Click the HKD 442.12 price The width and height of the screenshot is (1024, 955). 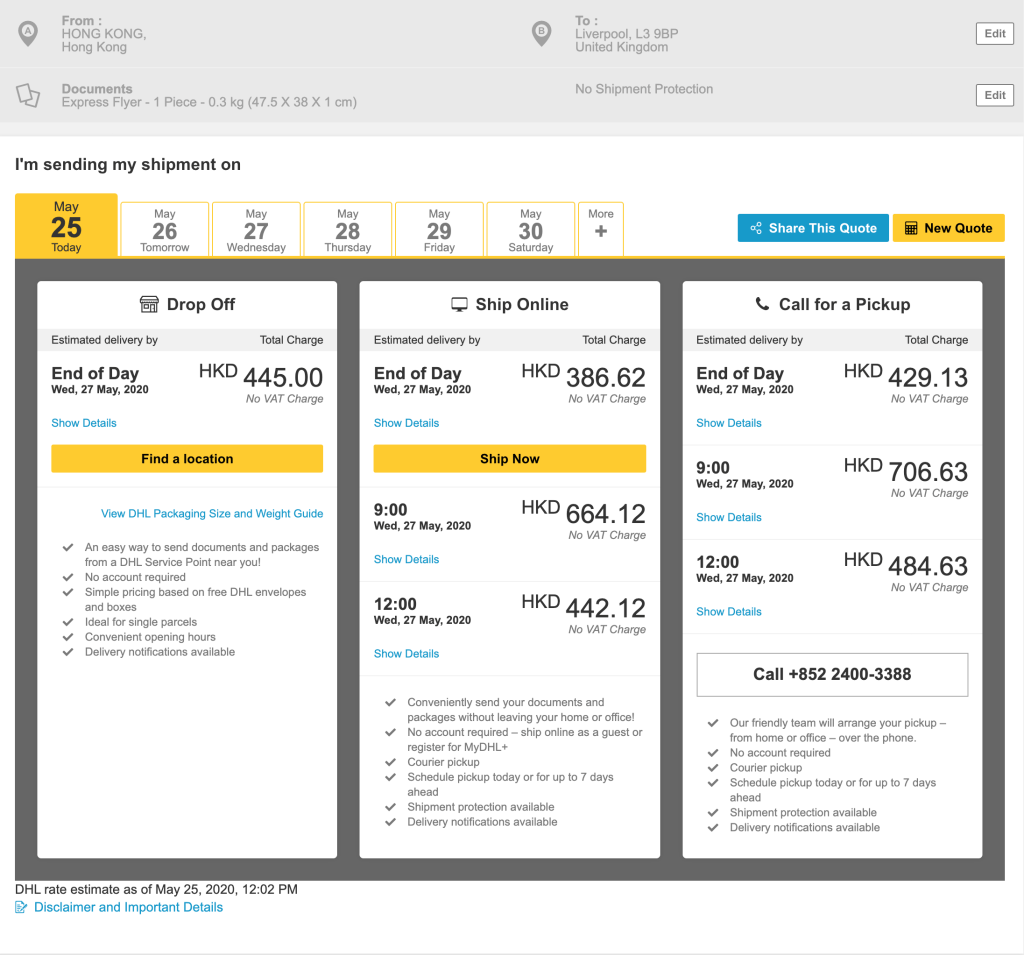(583, 607)
